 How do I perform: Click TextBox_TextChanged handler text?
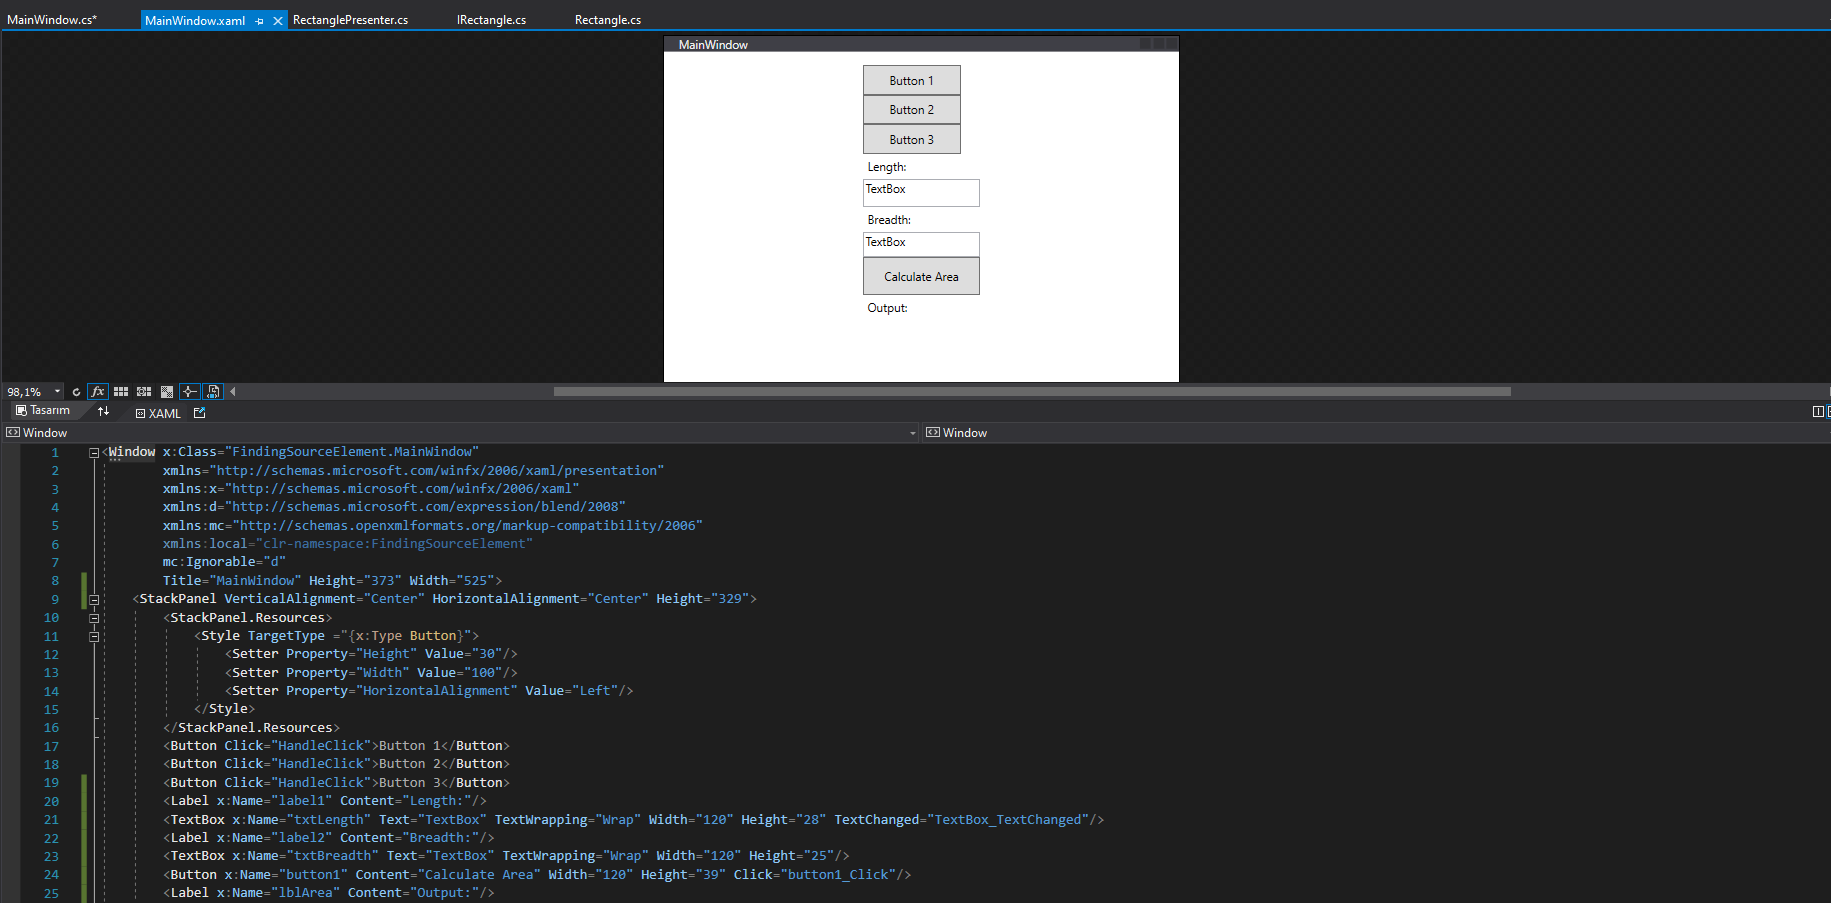click(1009, 820)
